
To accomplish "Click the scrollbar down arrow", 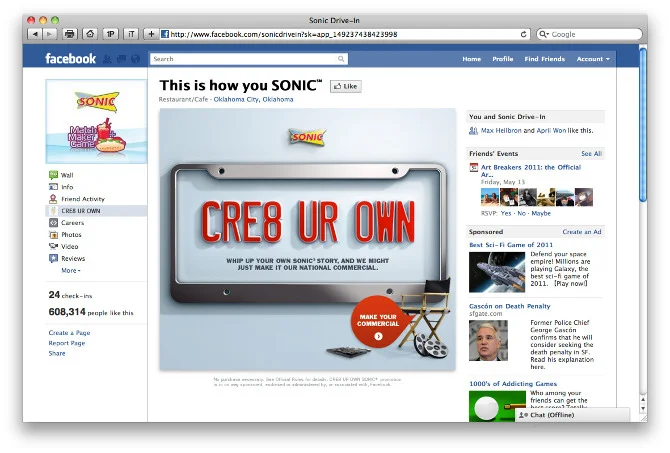I will click(x=643, y=409).
